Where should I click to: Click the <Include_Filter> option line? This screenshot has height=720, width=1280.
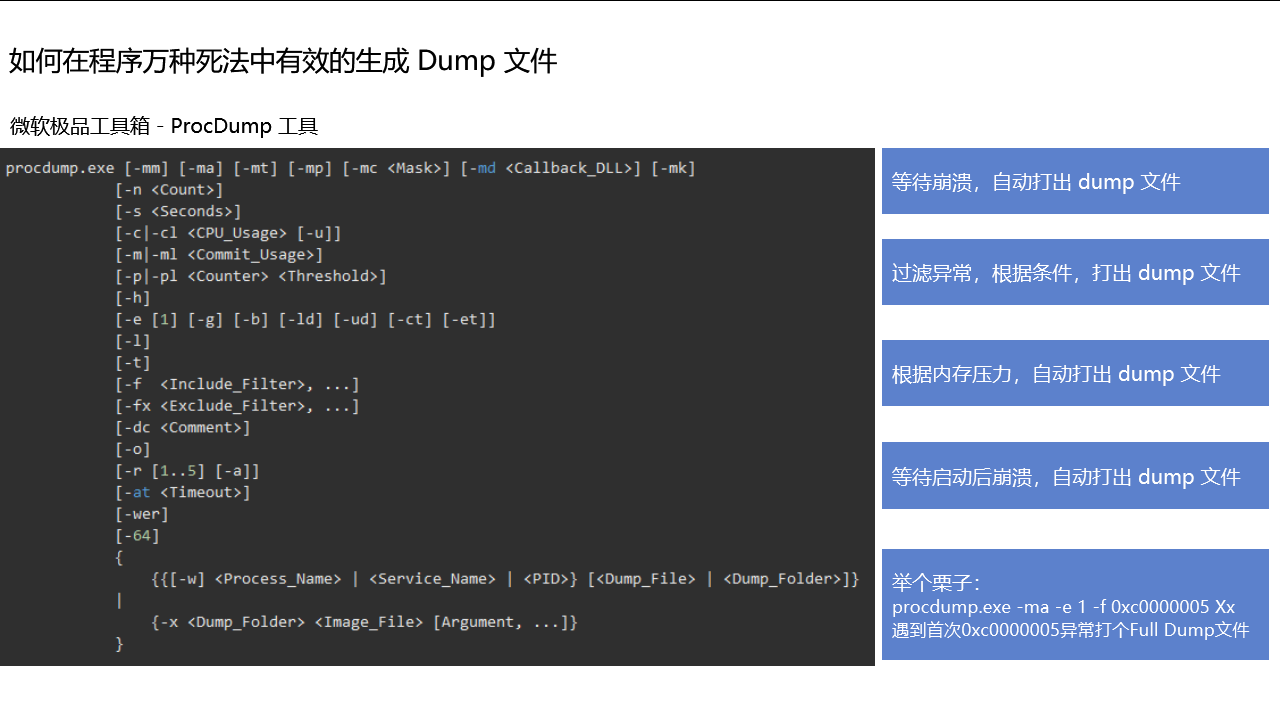[x=237, y=384]
